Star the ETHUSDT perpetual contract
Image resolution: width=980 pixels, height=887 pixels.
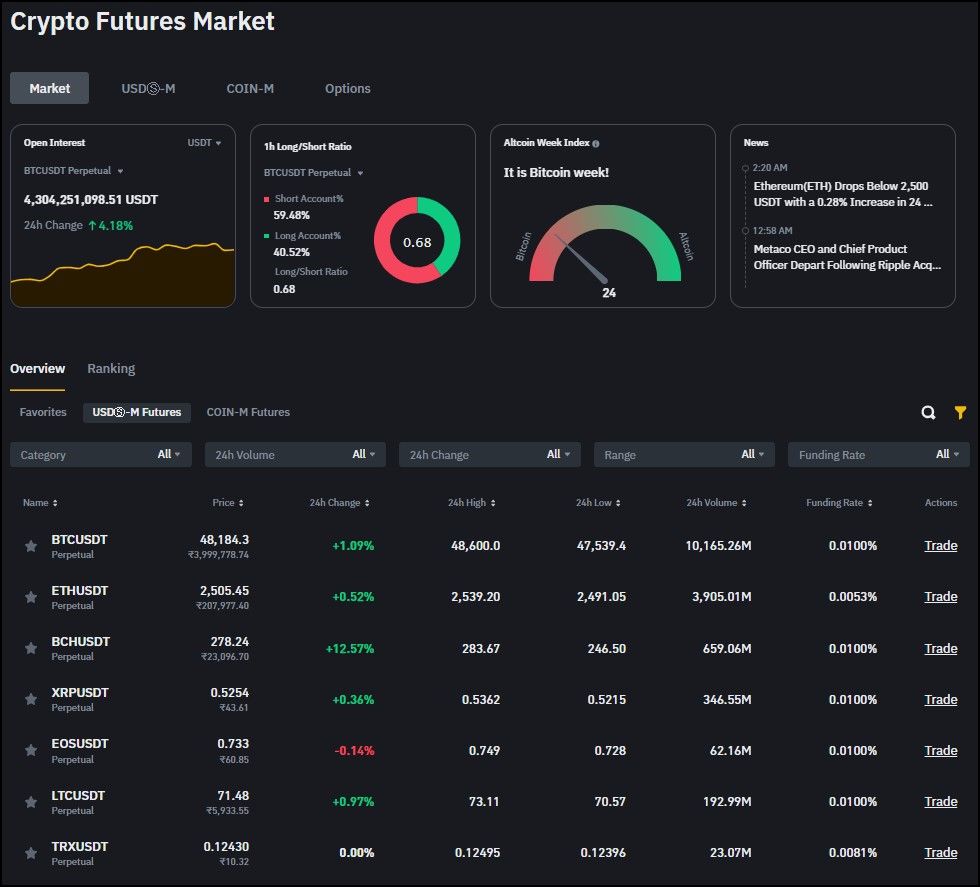point(31,597)
